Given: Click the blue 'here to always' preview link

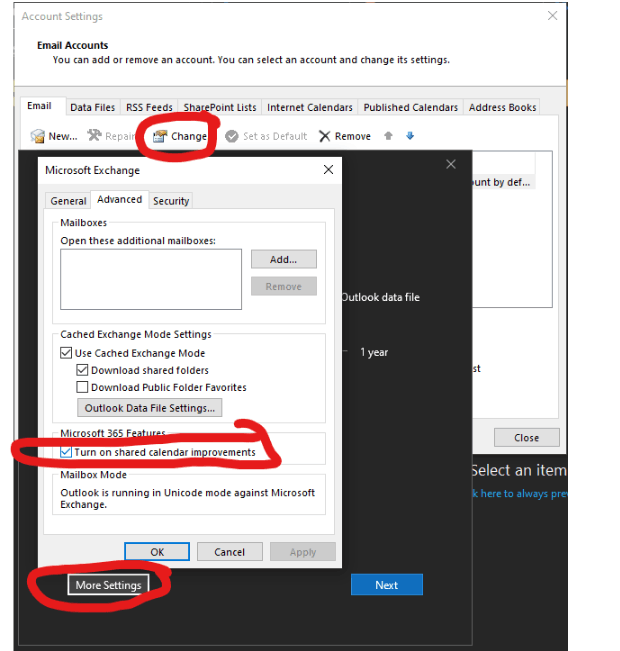Looking at the screenshot, I should coord(515,493).
